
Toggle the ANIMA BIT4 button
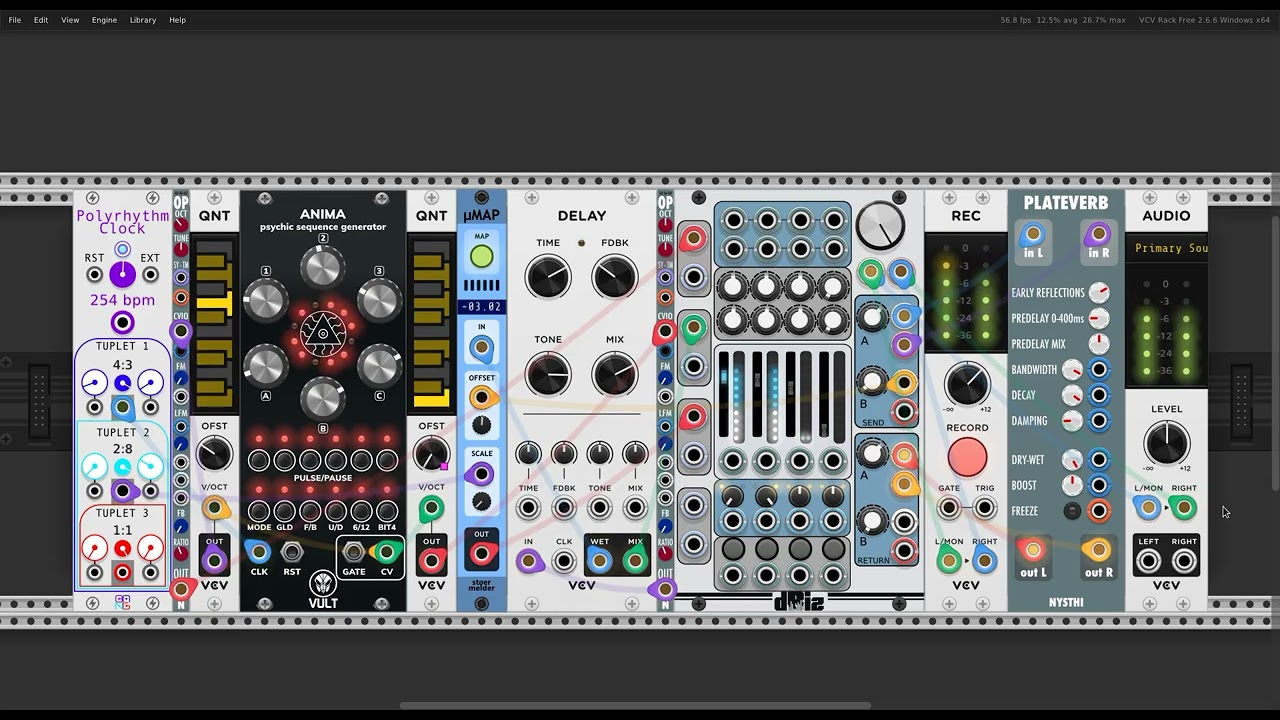click(386, 511)
